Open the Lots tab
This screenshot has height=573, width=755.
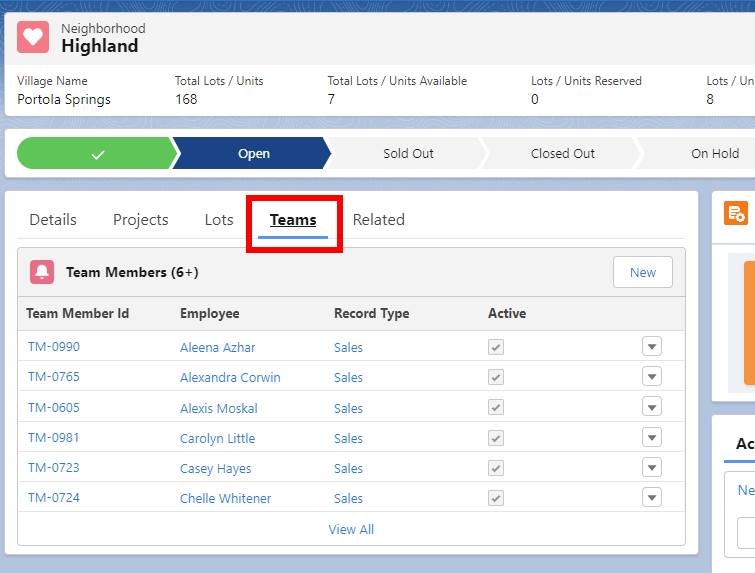[x=219, y=220]
